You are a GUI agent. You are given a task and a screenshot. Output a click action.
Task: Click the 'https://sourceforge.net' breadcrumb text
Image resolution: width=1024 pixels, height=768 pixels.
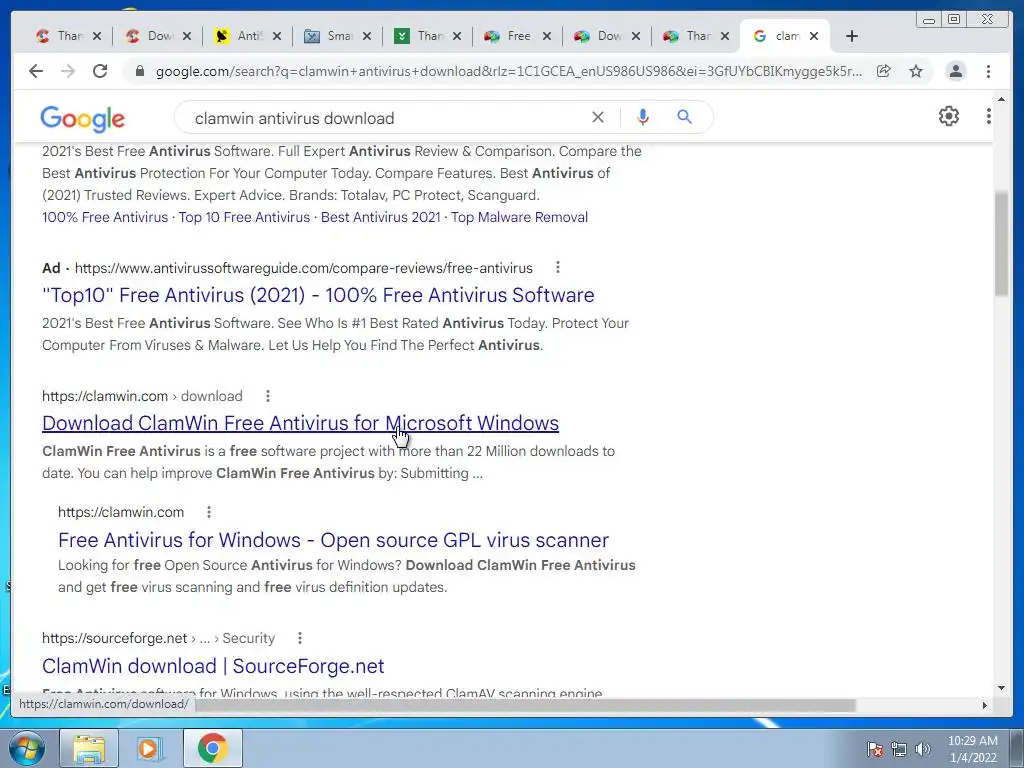114,638
